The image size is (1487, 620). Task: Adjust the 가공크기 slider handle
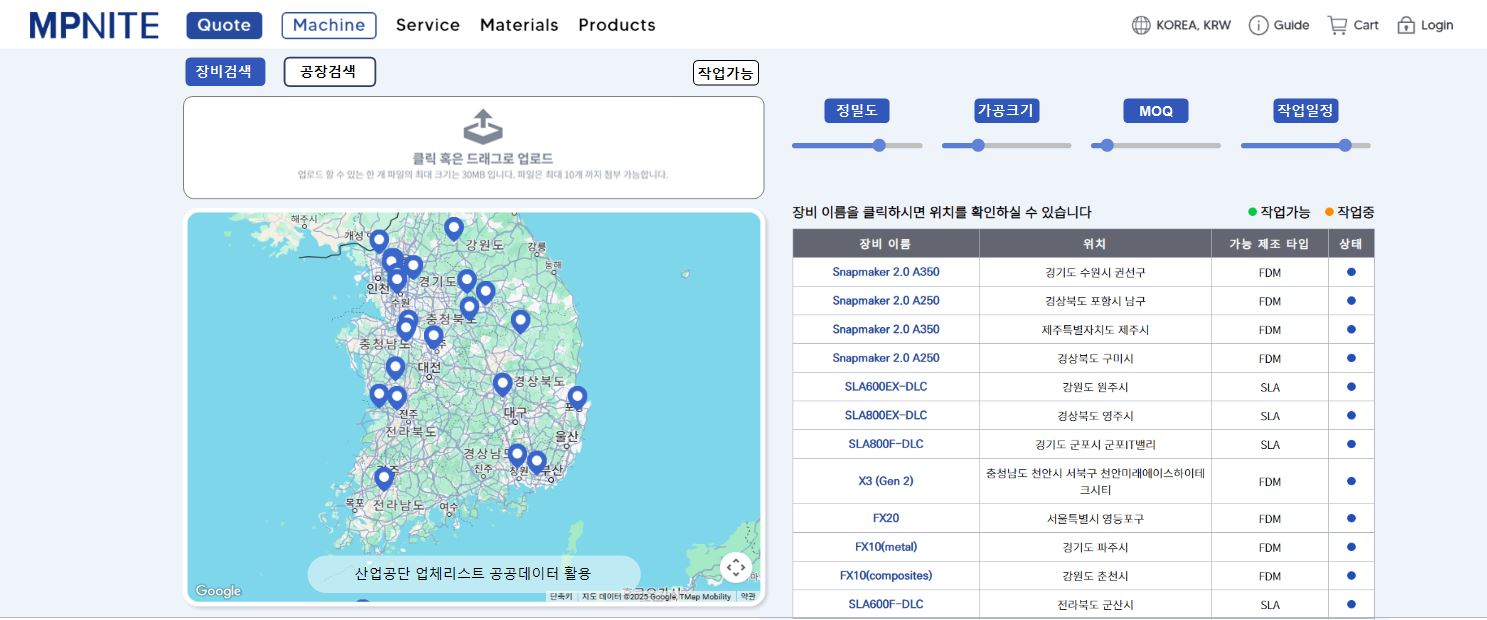pos(978,145)
